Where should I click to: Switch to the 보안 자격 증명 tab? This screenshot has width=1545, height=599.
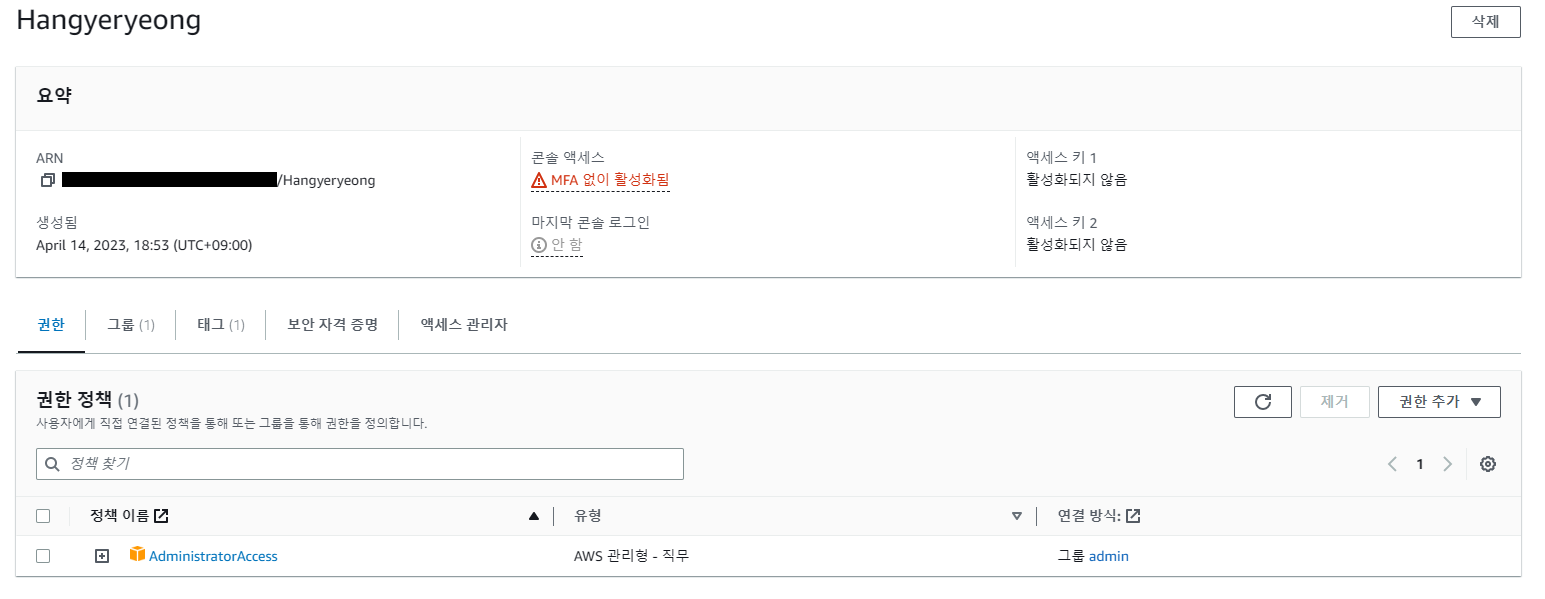[x=332, y=325]
